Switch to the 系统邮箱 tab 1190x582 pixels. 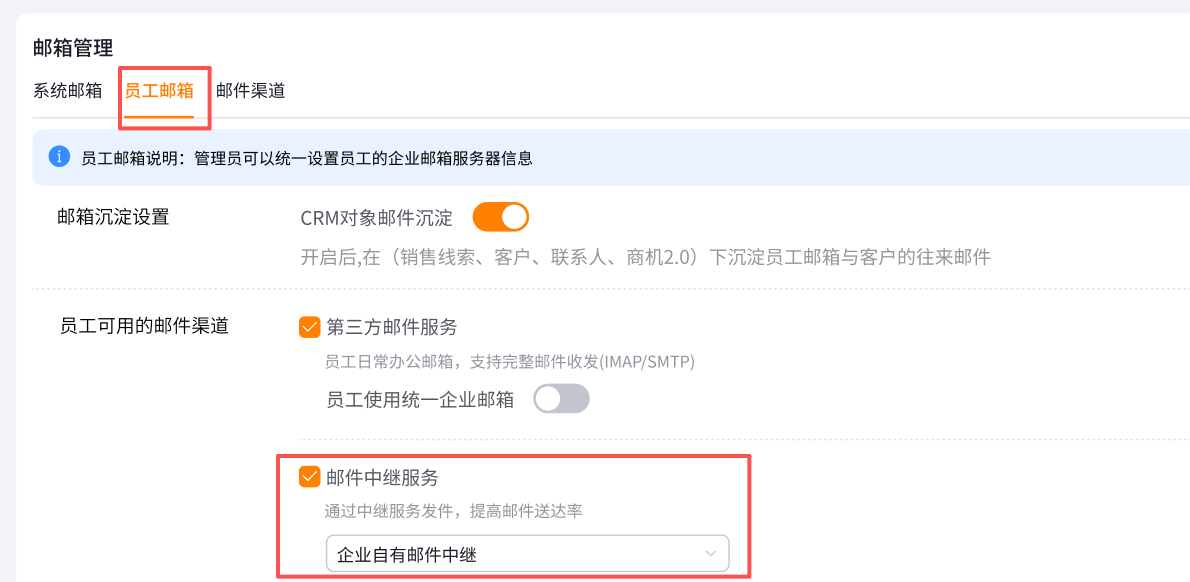pyautogui.click(x=67, y=90)
